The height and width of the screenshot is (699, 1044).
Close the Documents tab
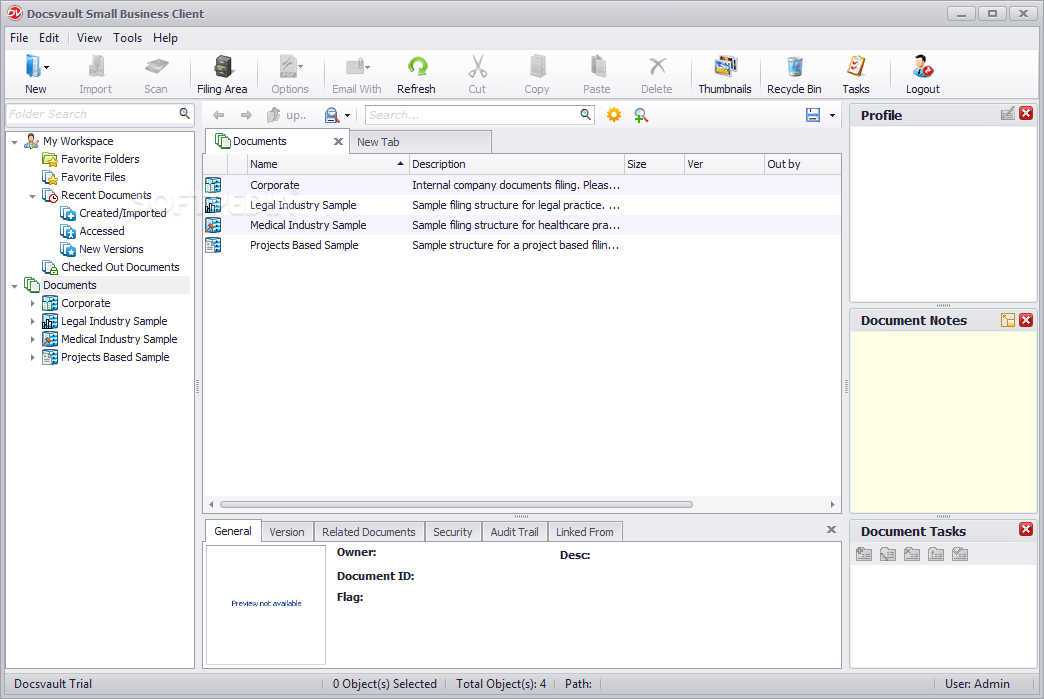tap(338, 141)
